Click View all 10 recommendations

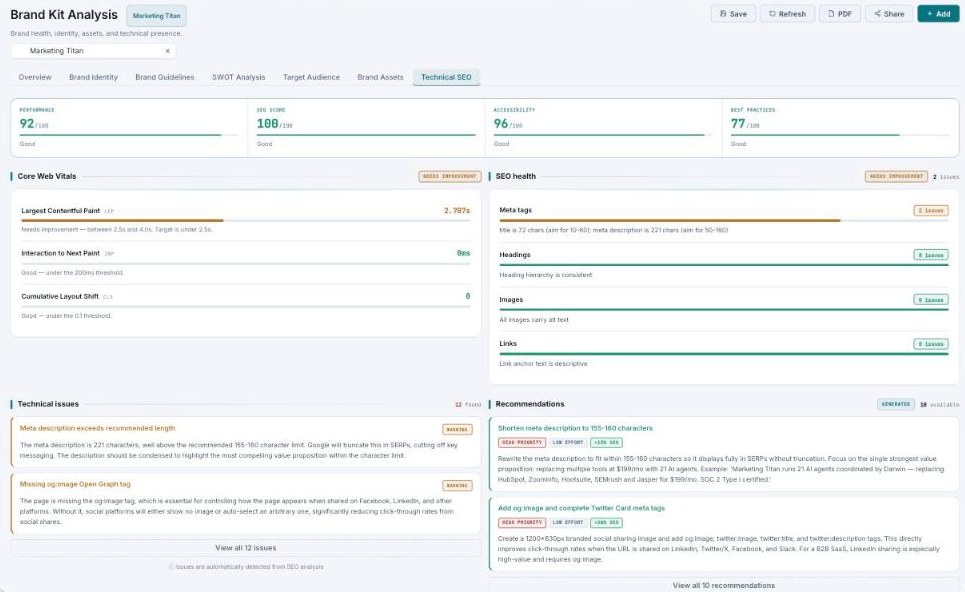pos(724,585)
